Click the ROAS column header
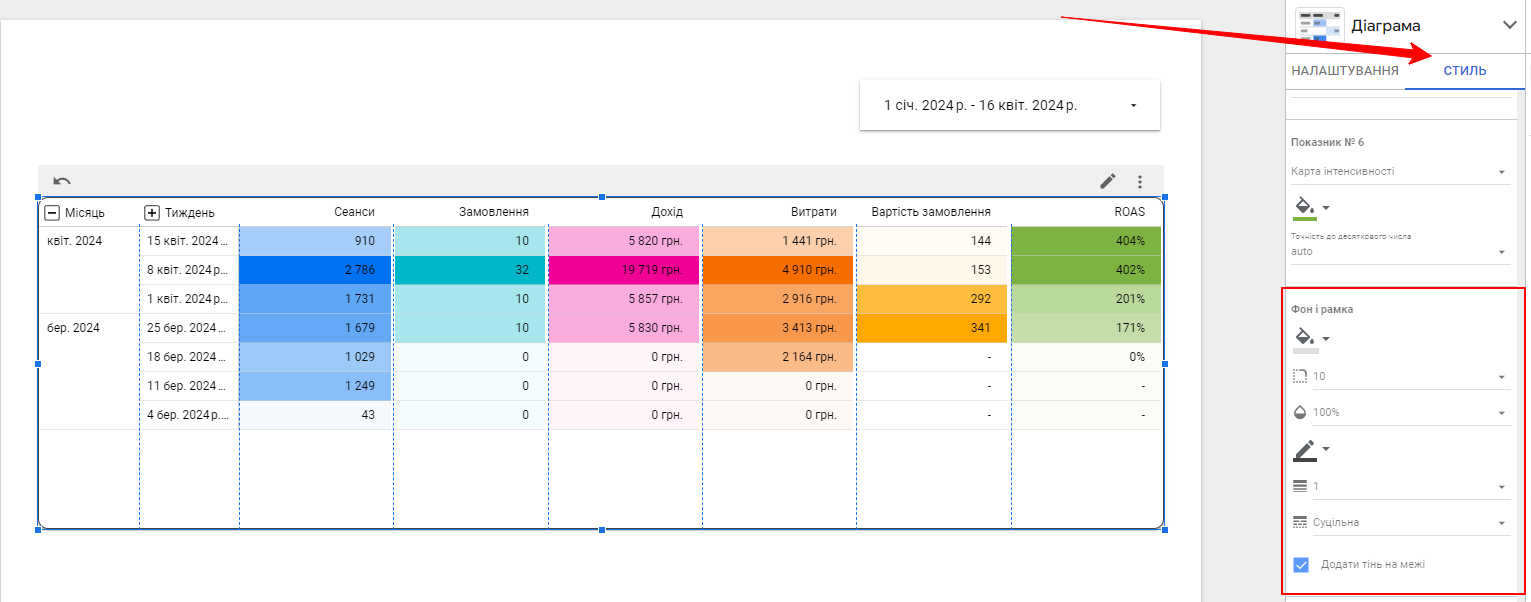This screenshot has height=602, width=1531. pyautogui.click(x=1130, y=212)
